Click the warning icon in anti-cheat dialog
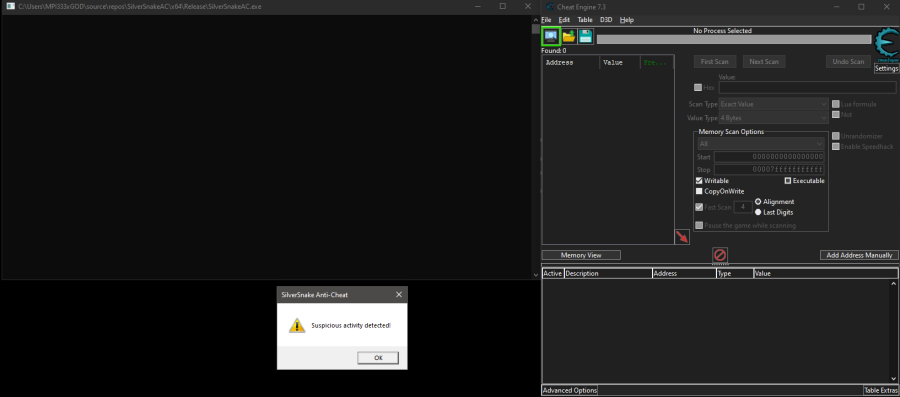The image size is (900, 397). (x=297, y=325)
